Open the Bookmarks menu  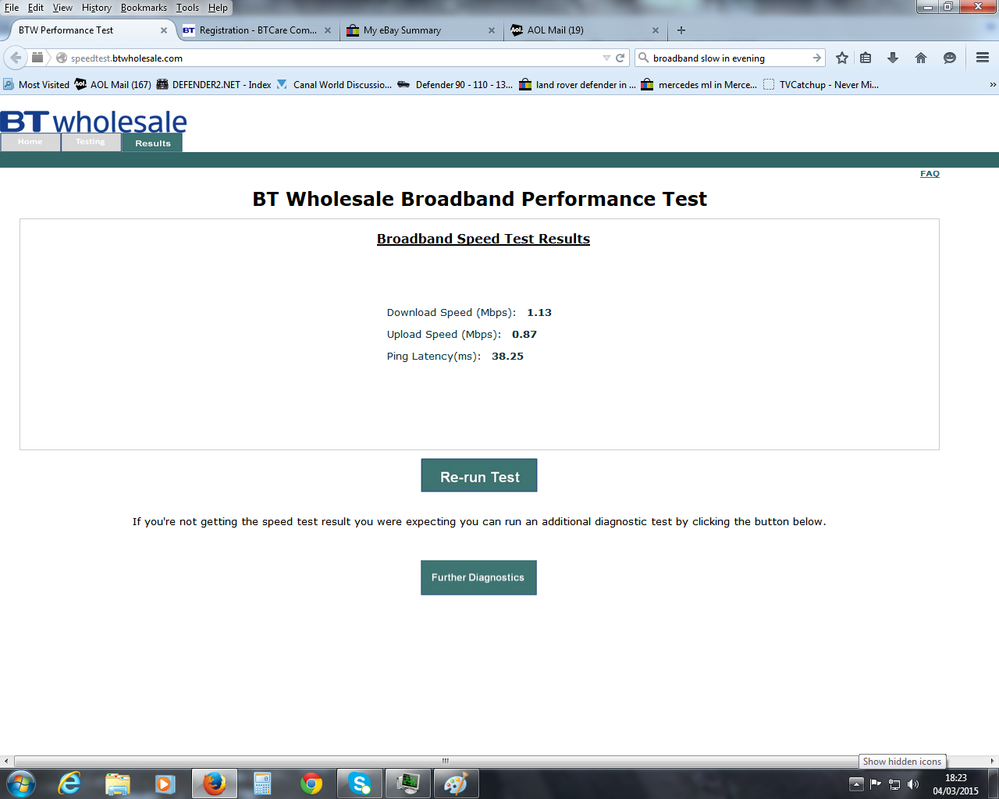(x=143, y=8)
